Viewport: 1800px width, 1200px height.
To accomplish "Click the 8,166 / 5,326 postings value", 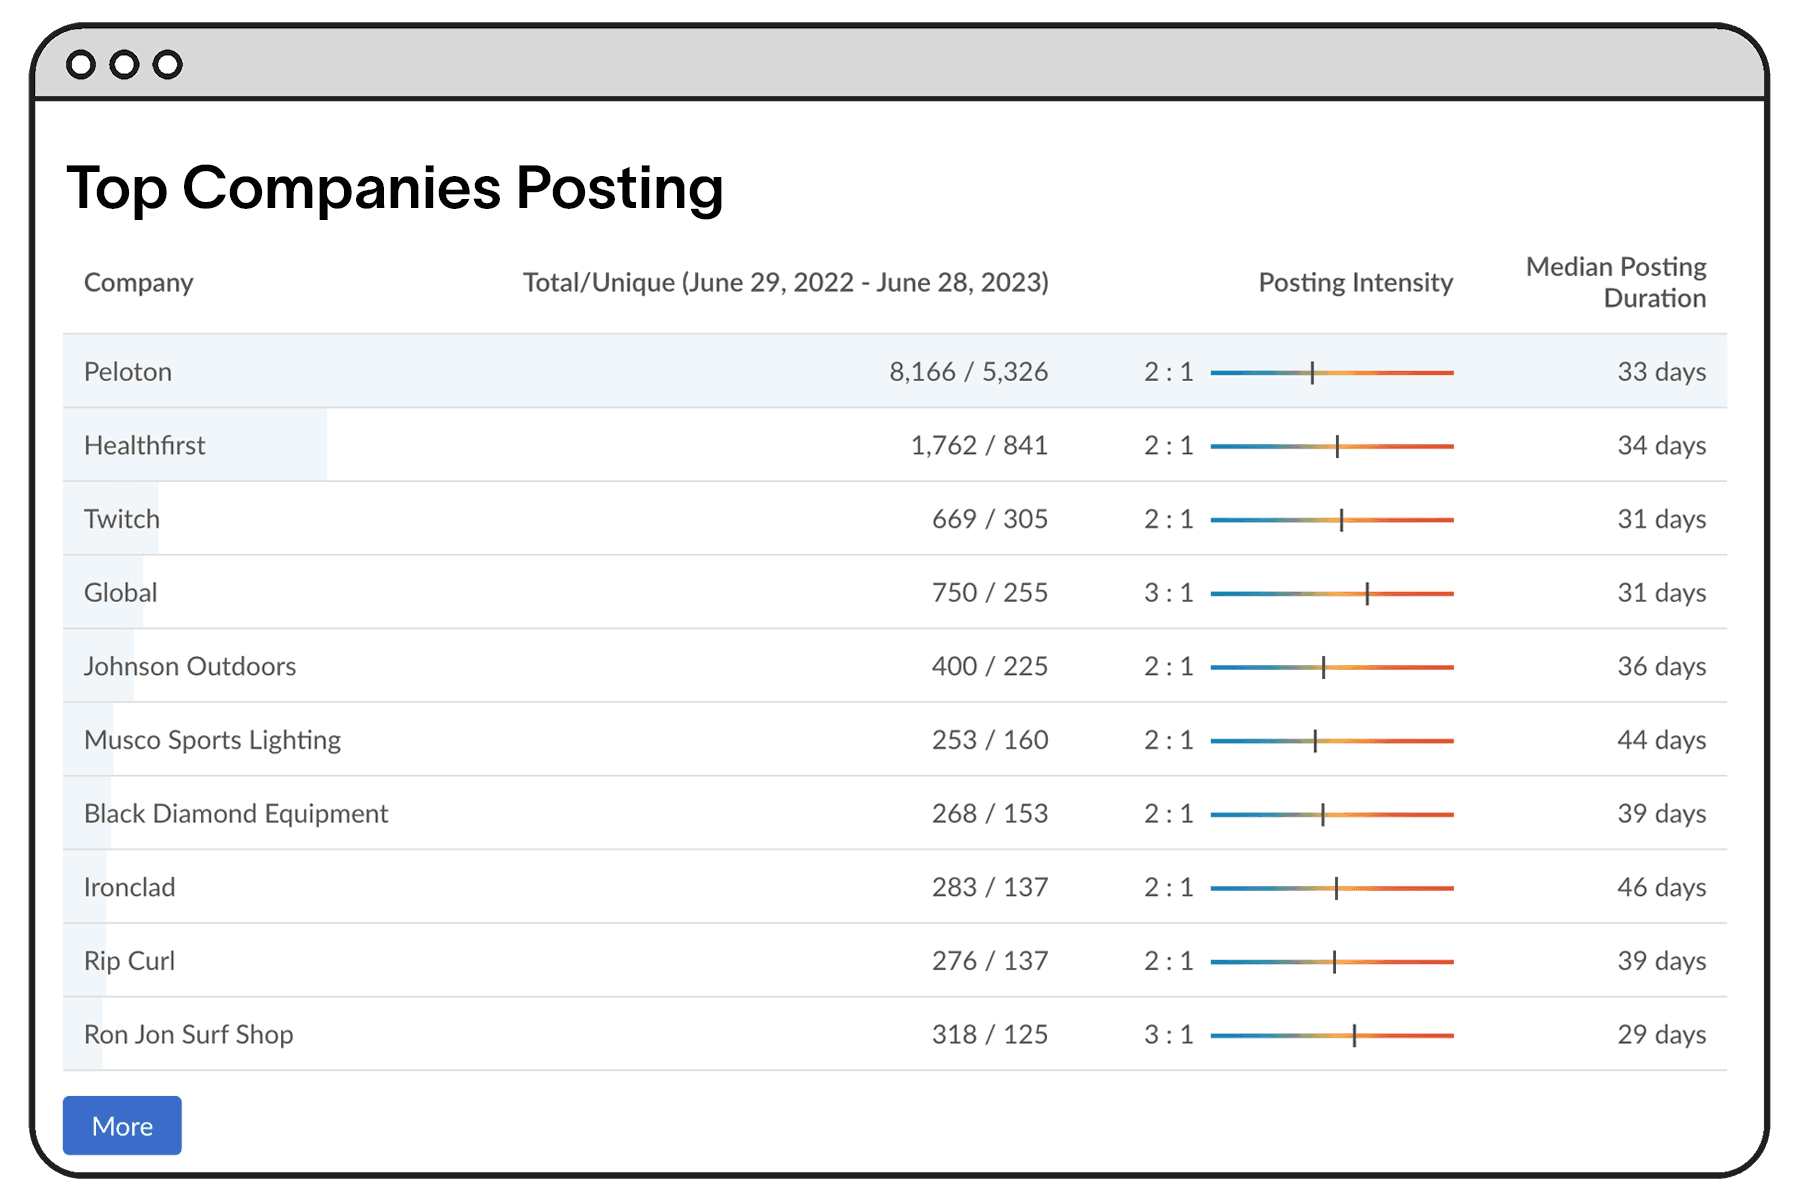I will 968,372.
